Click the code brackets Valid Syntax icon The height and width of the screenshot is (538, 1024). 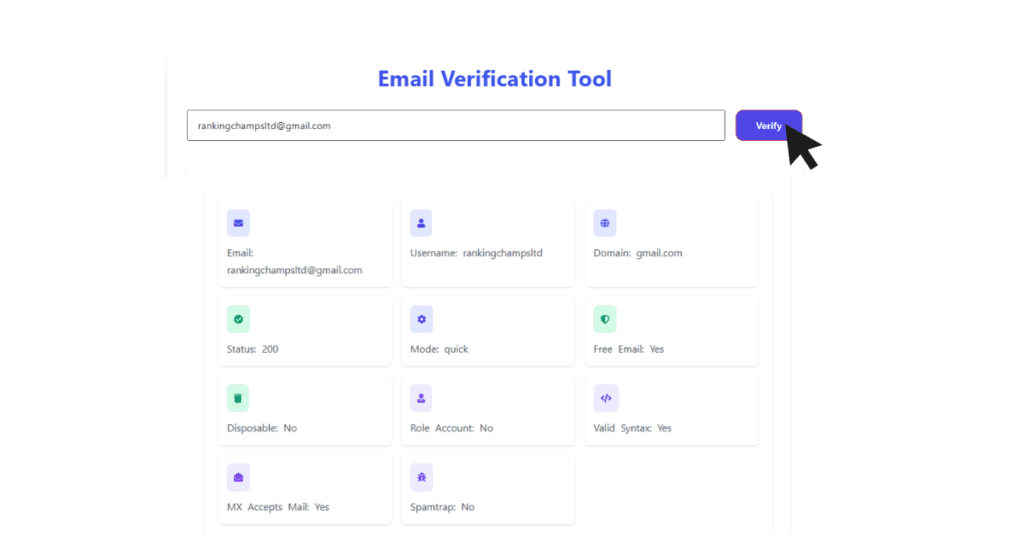tap(606, 398)
